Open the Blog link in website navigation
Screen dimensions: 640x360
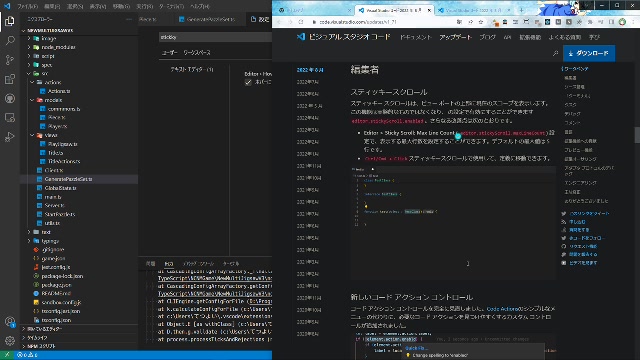[x=487, y=37]
